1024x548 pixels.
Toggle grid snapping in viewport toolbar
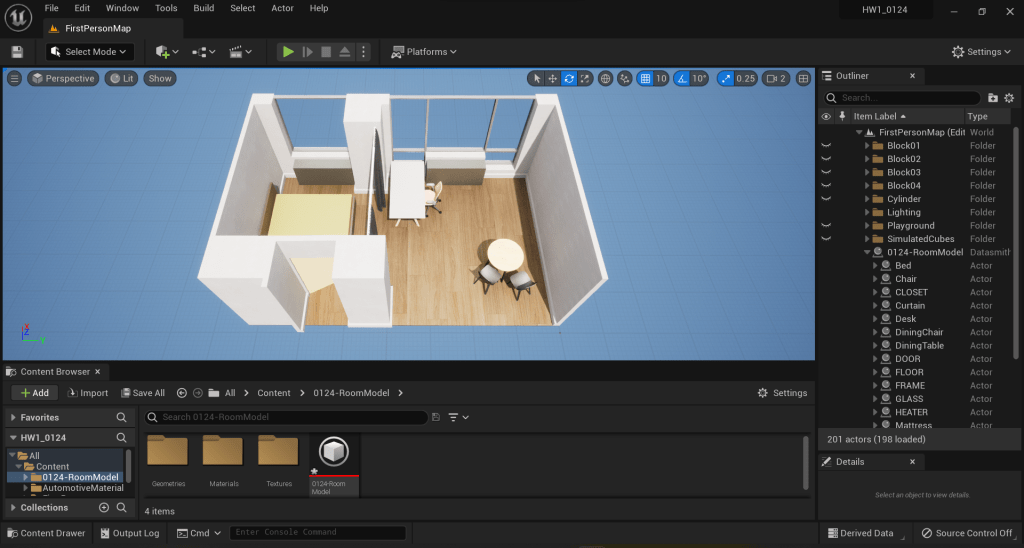(646, 78)
